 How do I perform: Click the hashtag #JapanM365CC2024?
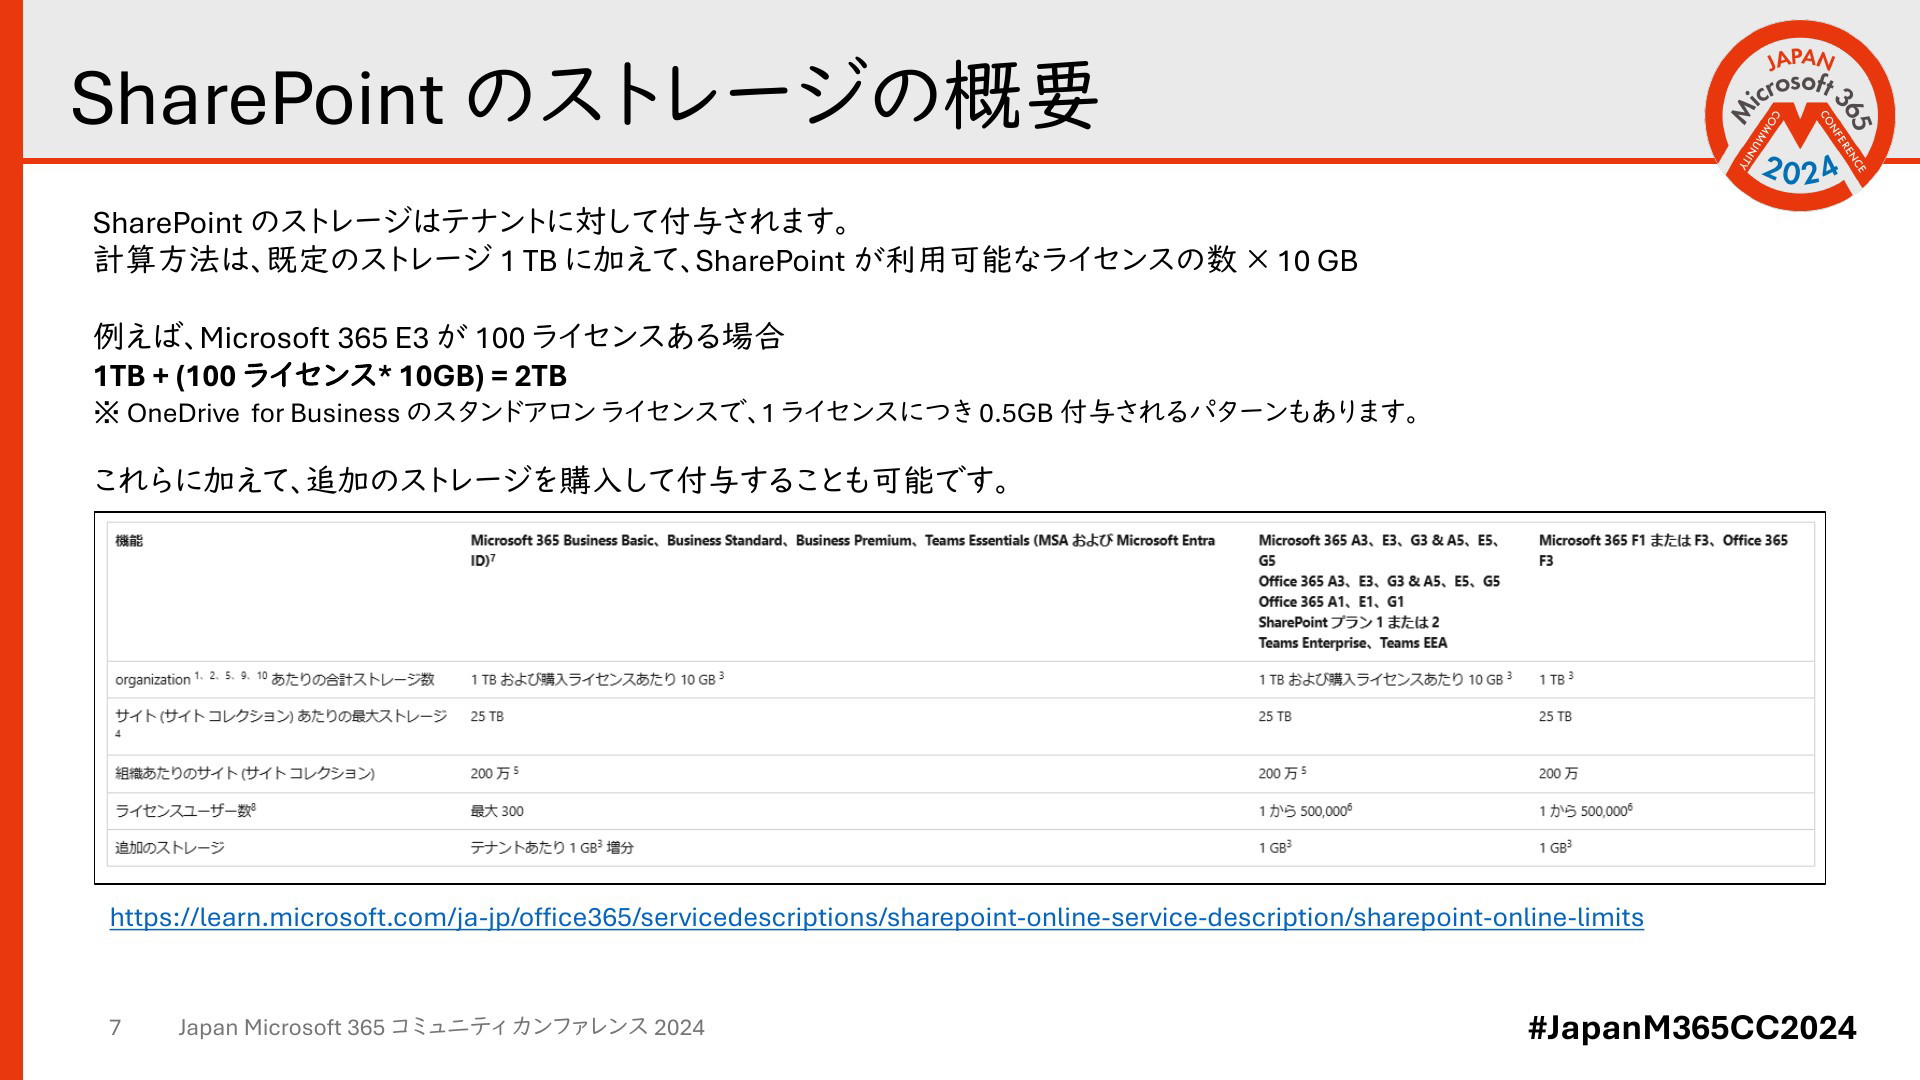pyautogui.click(x=1692, y=1028)
